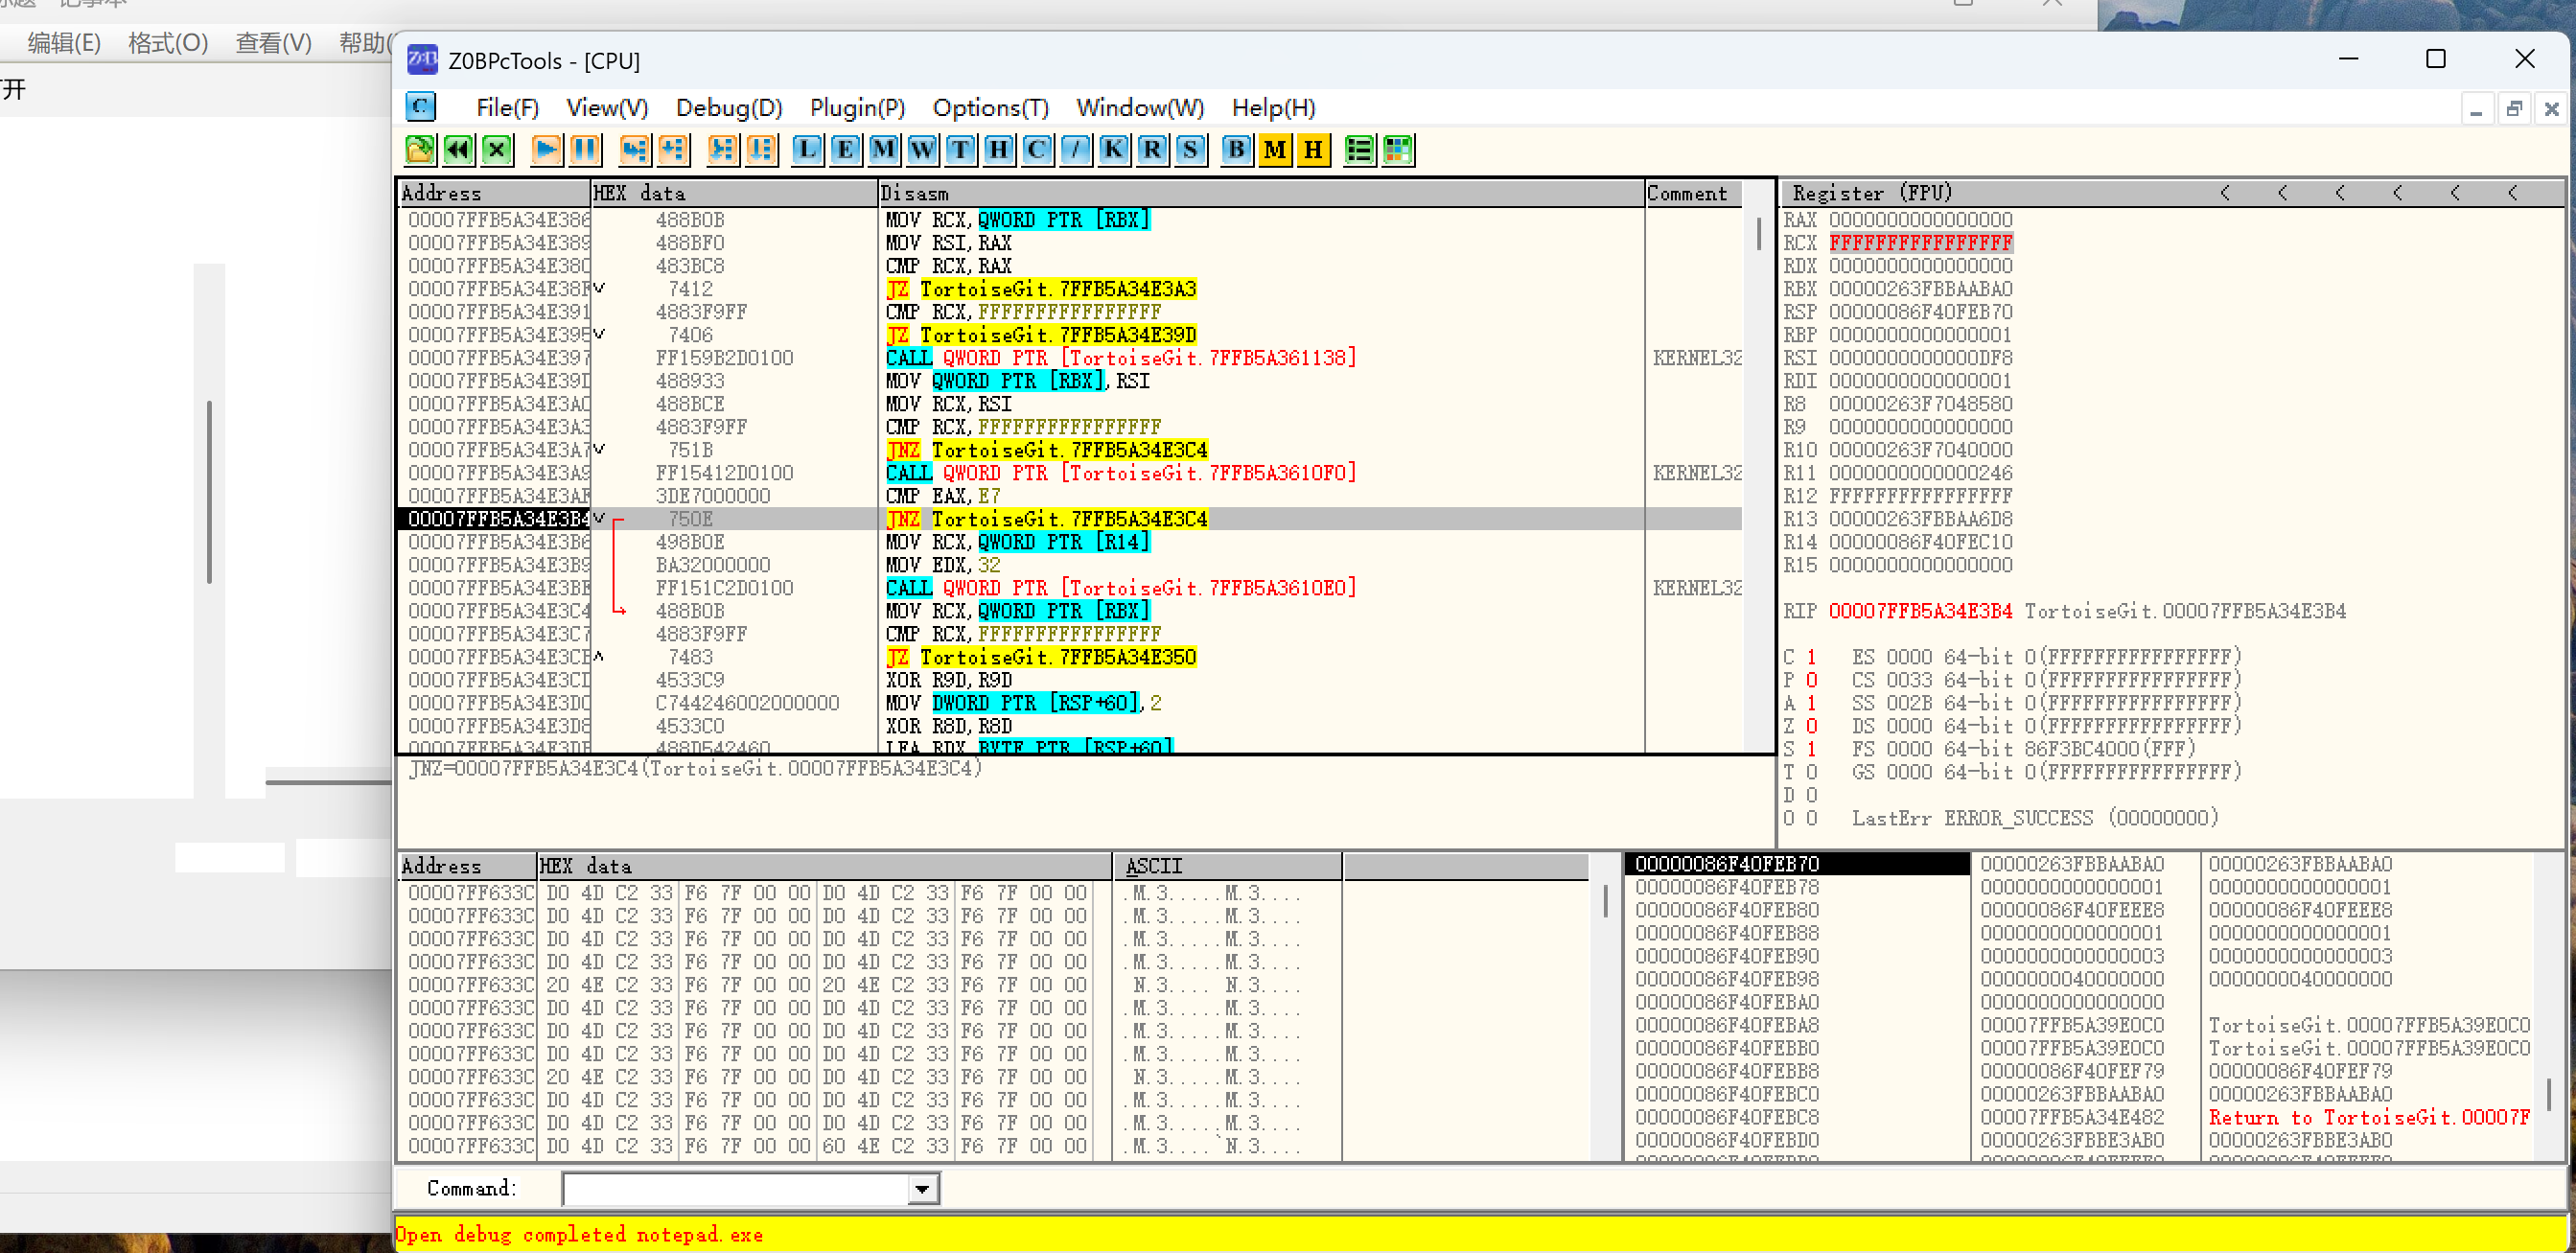Viewport: 2576px width, 1253px height.
Task: Click the Step over icon
Action: [673, 150]
